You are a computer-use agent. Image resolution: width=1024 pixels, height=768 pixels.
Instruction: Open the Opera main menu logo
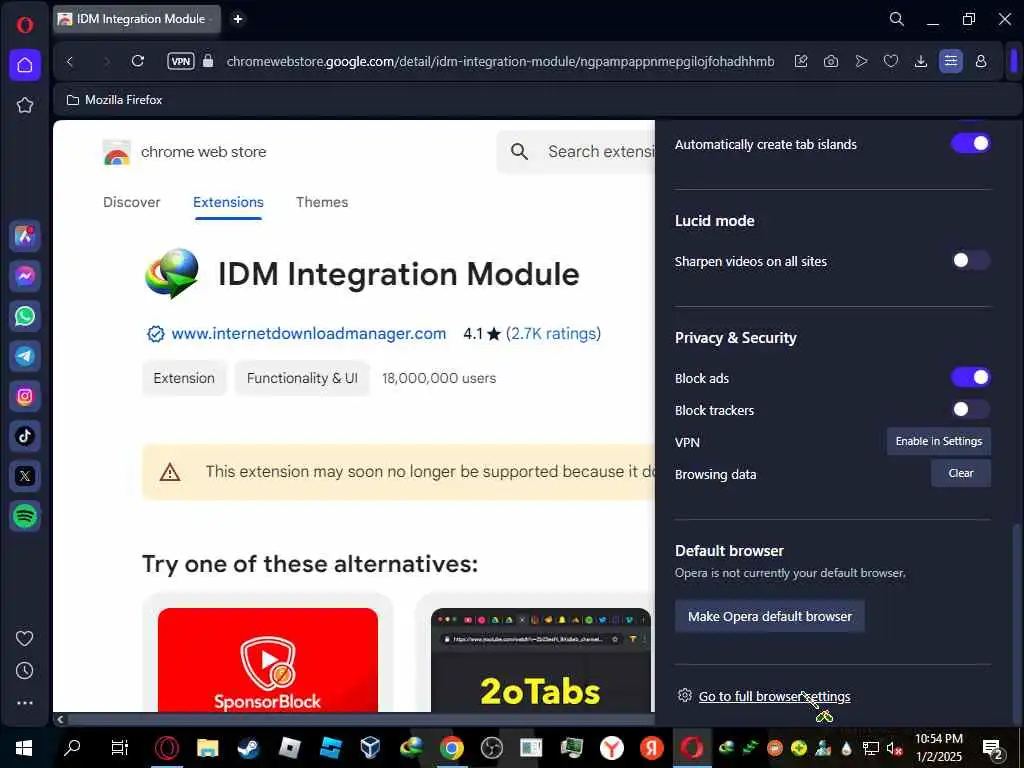click(25, 25)
